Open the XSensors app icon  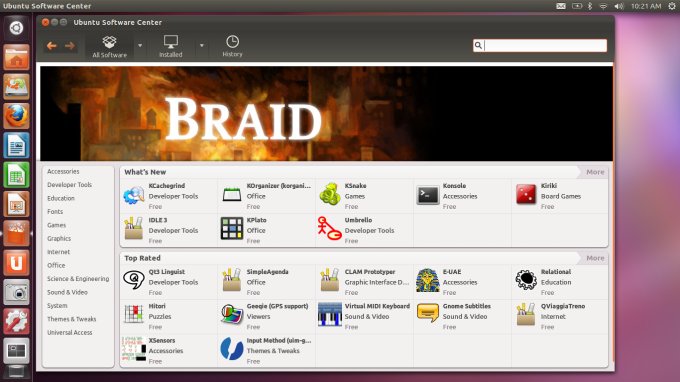pyautogui.click(x=134, y=349)
